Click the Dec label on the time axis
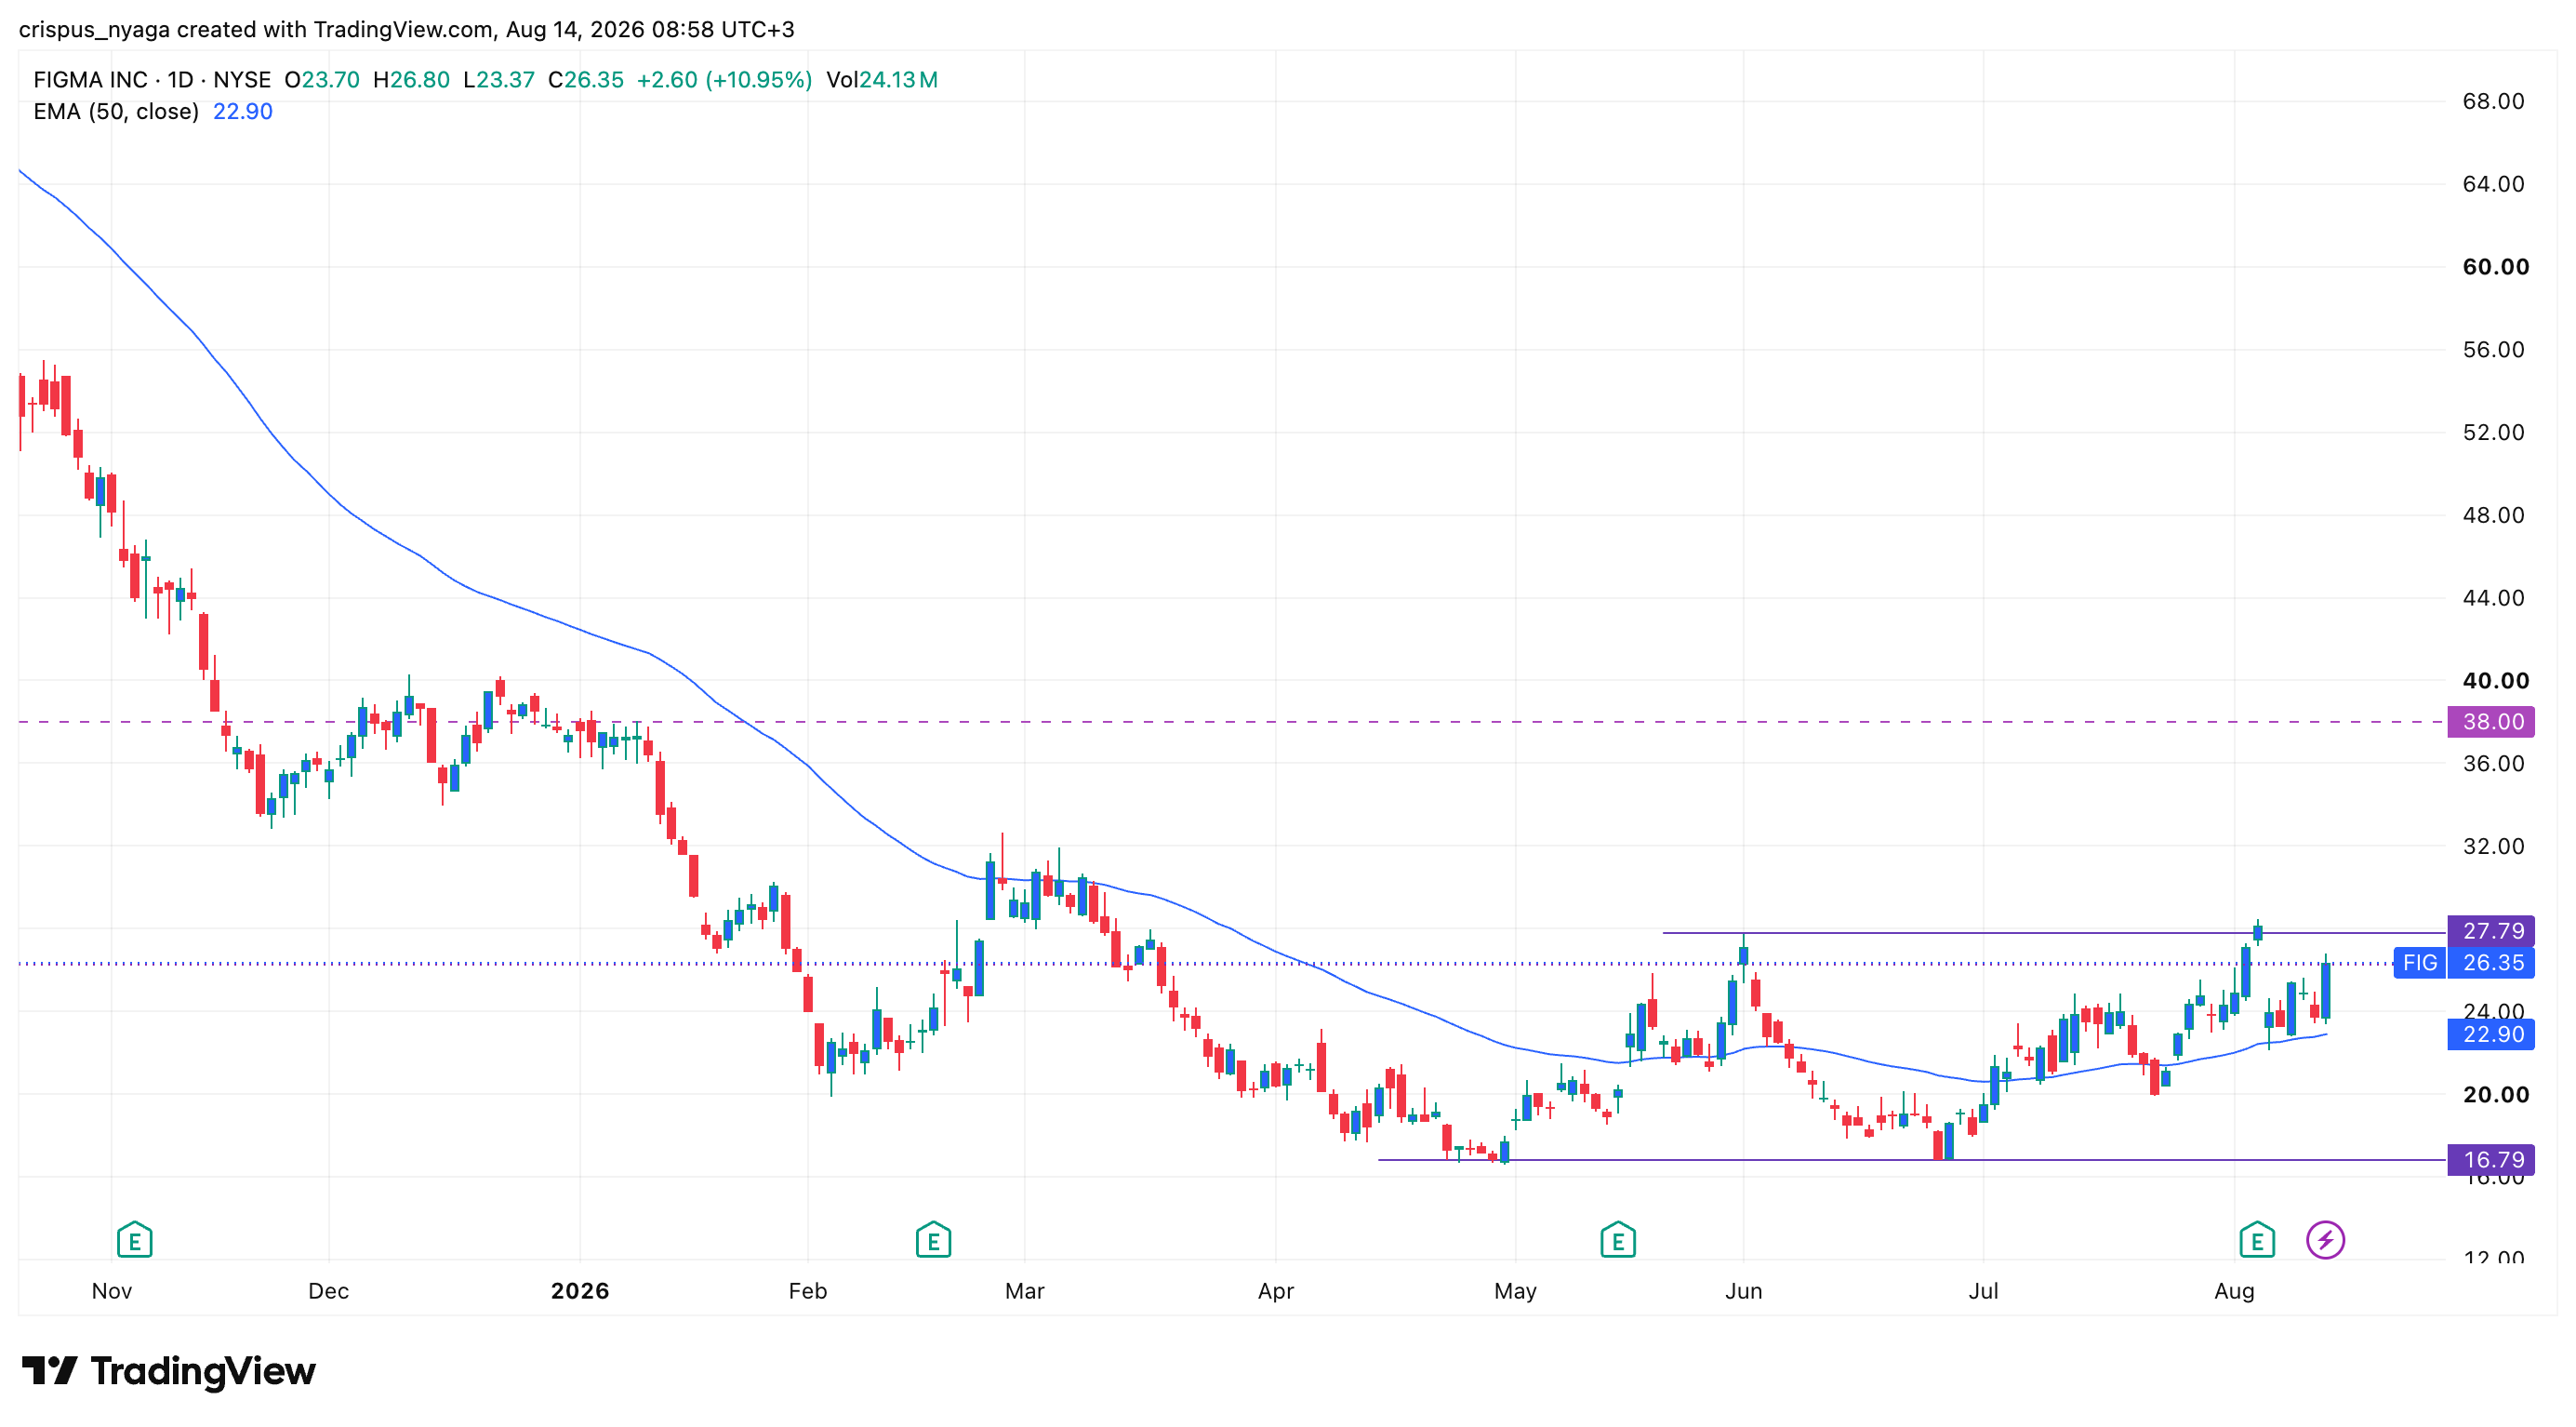Screen dimensions: 2576x1427 tap(328, 1291)
